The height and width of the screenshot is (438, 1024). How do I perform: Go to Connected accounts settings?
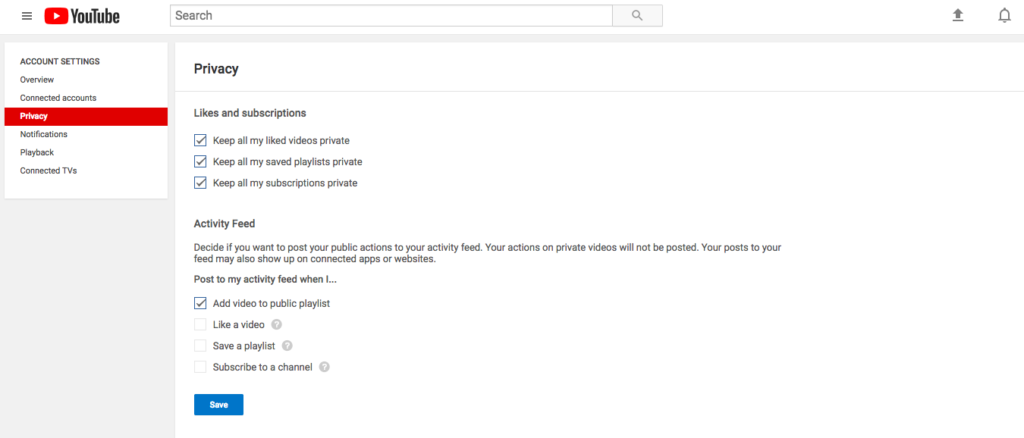click(x=58, y=98)
